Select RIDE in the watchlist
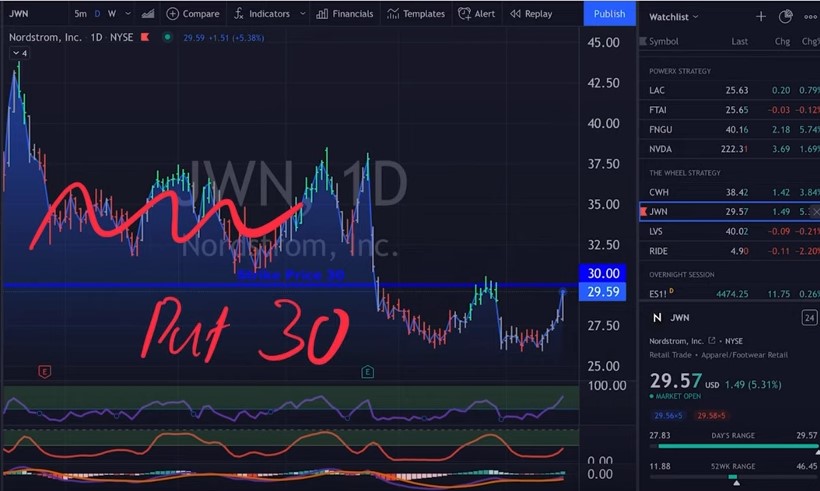 click(730, 251)
